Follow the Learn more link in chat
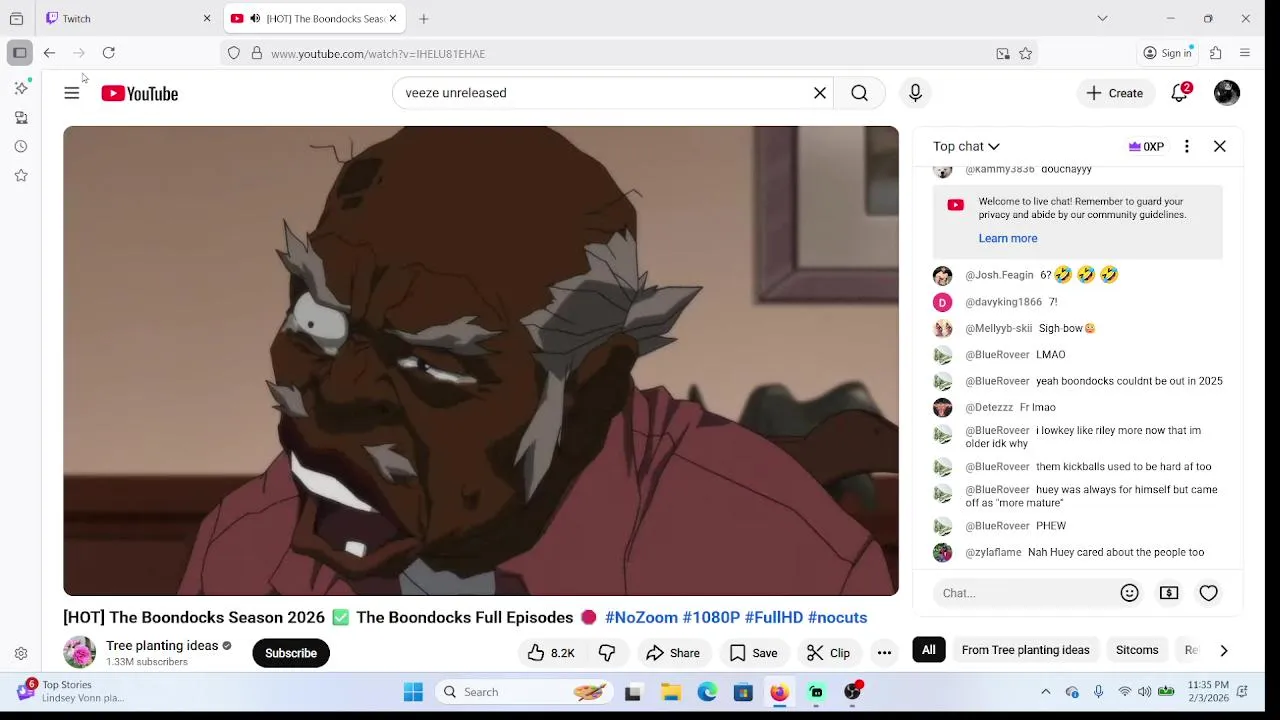Image resolution: width=1280 pixels, height=720 pixels. pyautogui.click(x=1008, y=238)
